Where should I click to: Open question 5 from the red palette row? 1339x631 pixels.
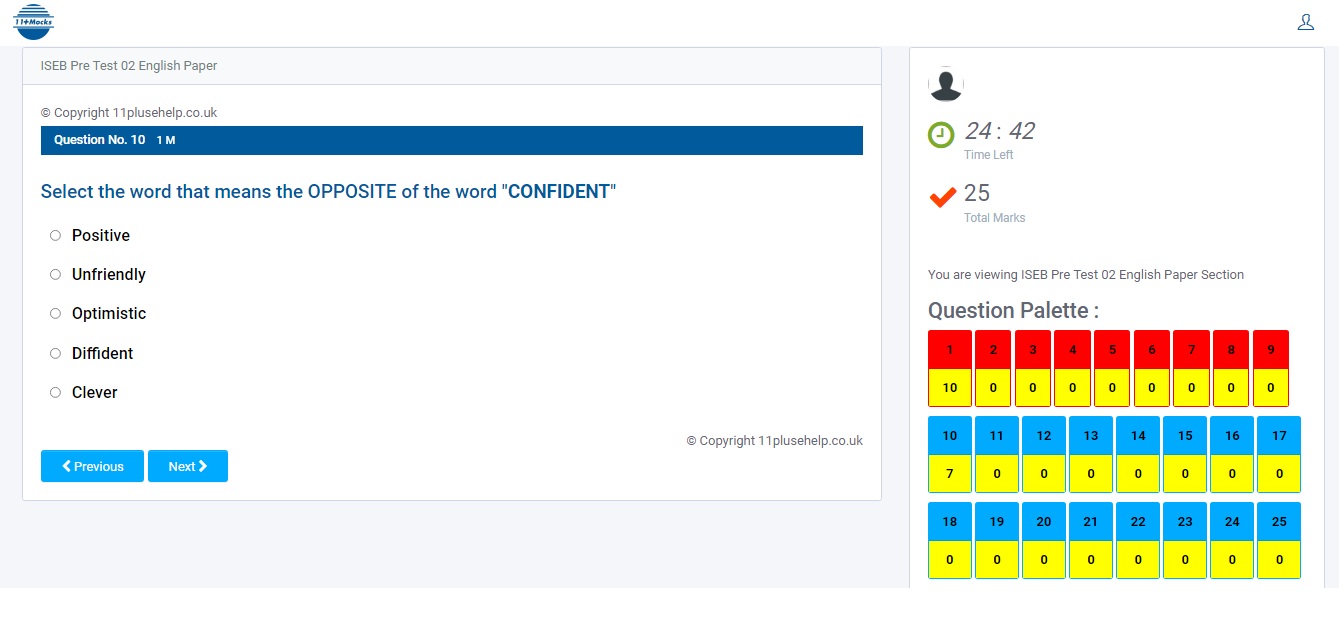[x=1112, y=350]
